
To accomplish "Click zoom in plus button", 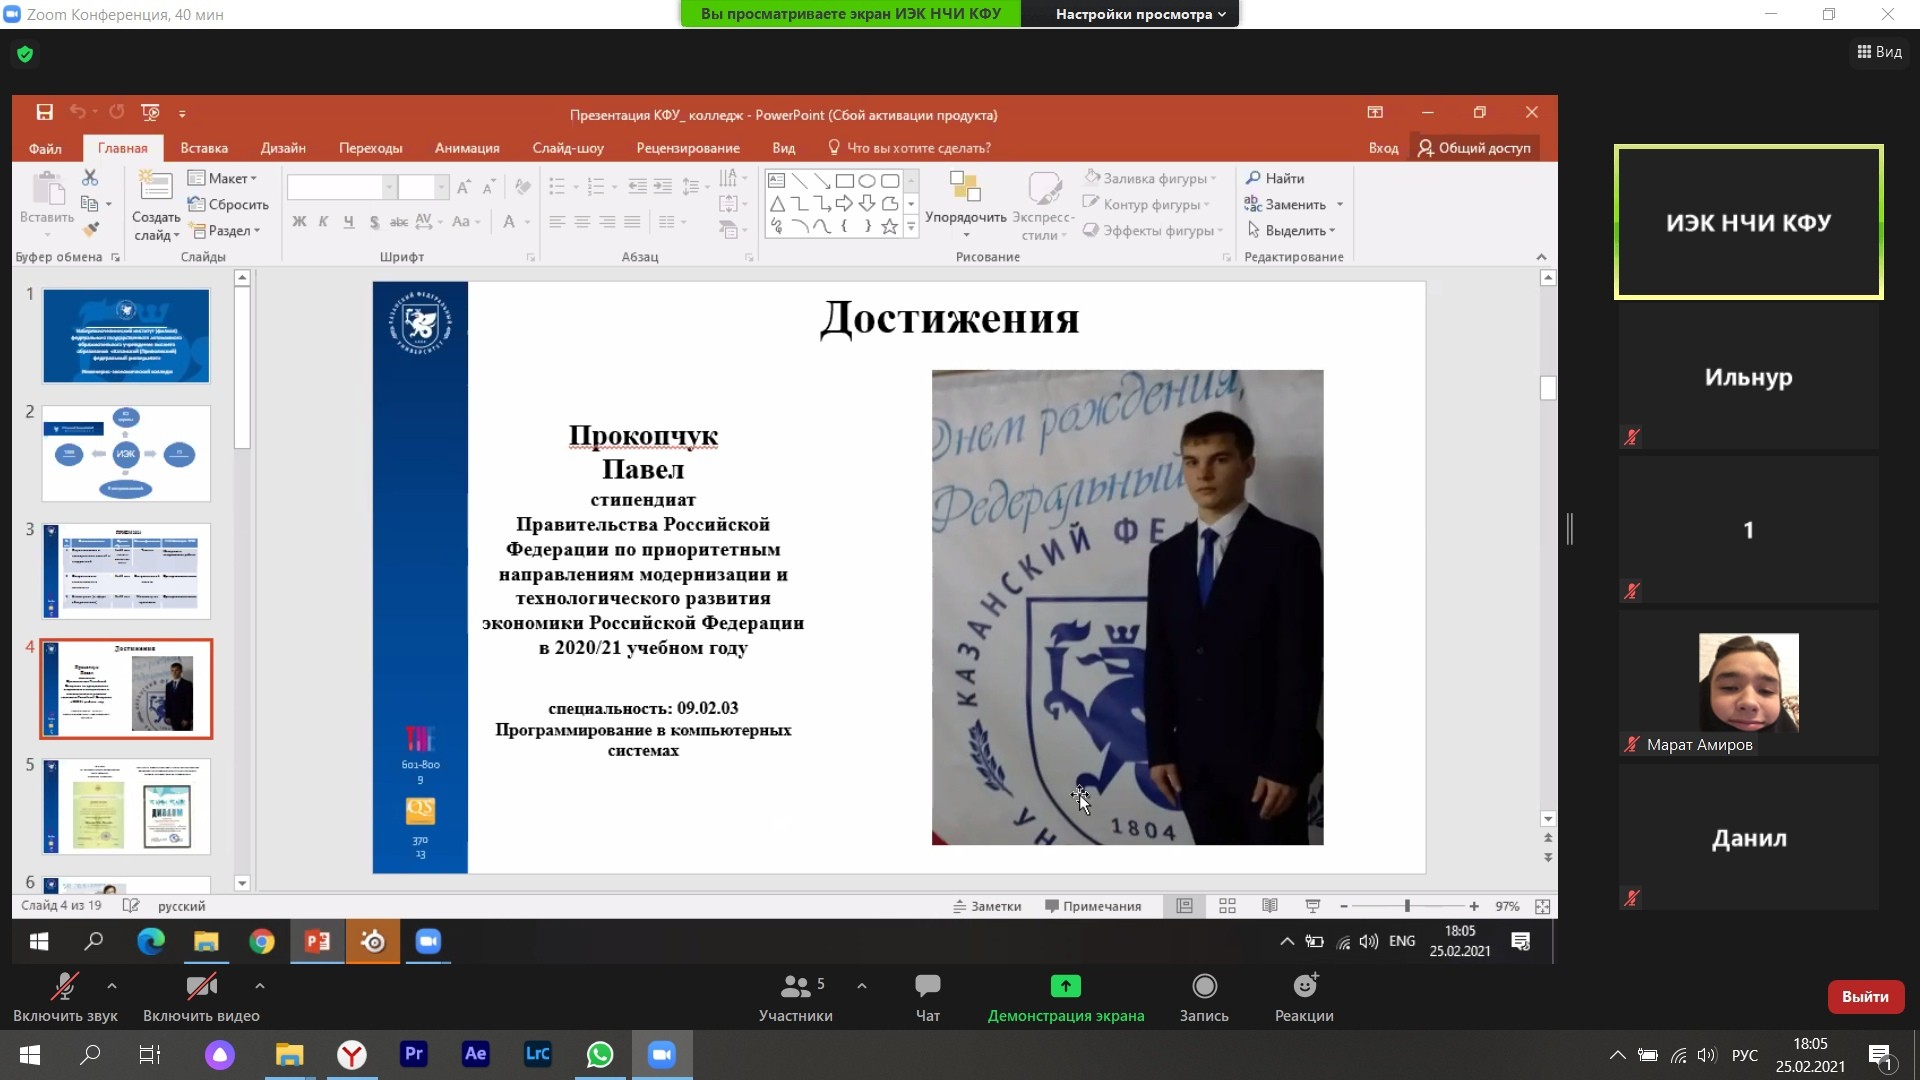I will point(1474,906).
